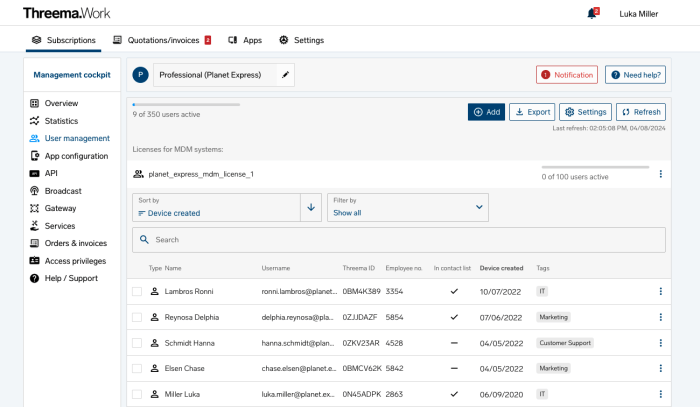
Task: Click the 9 of 350 users progress bar
Action: coord(186,105)
